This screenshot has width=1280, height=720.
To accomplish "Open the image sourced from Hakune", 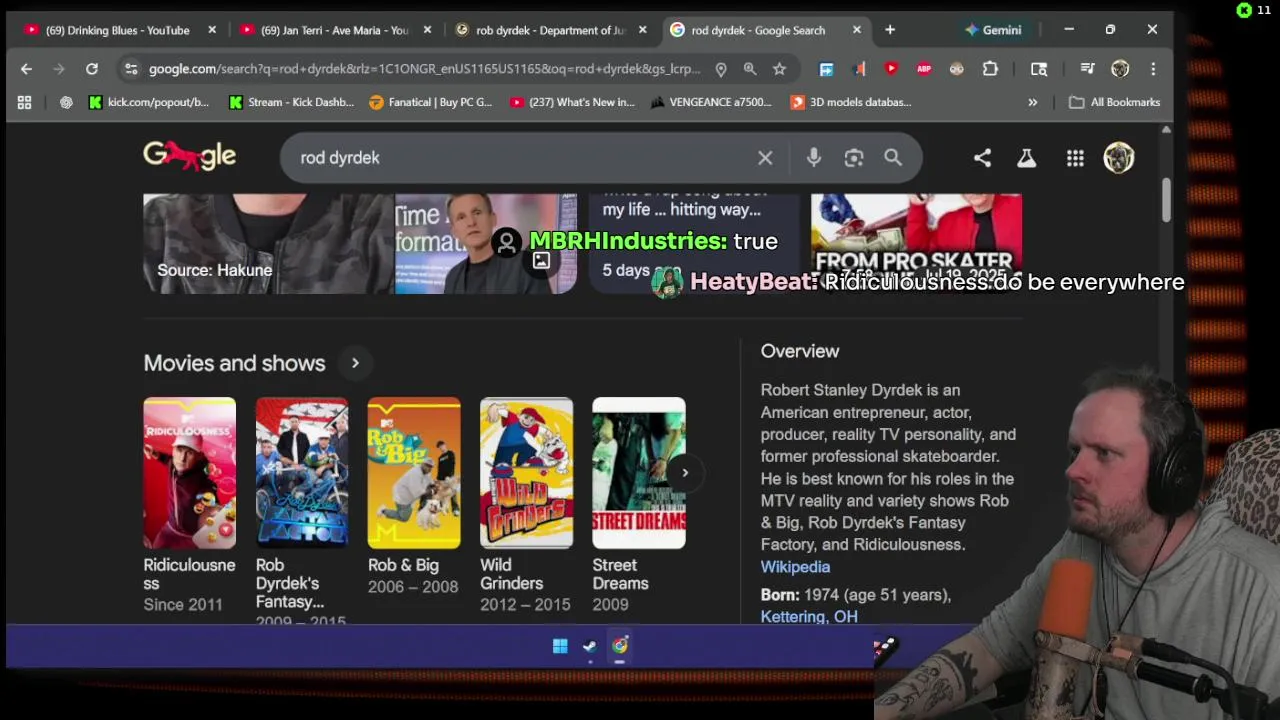I will pyautogui.click(x=268, y=244).
